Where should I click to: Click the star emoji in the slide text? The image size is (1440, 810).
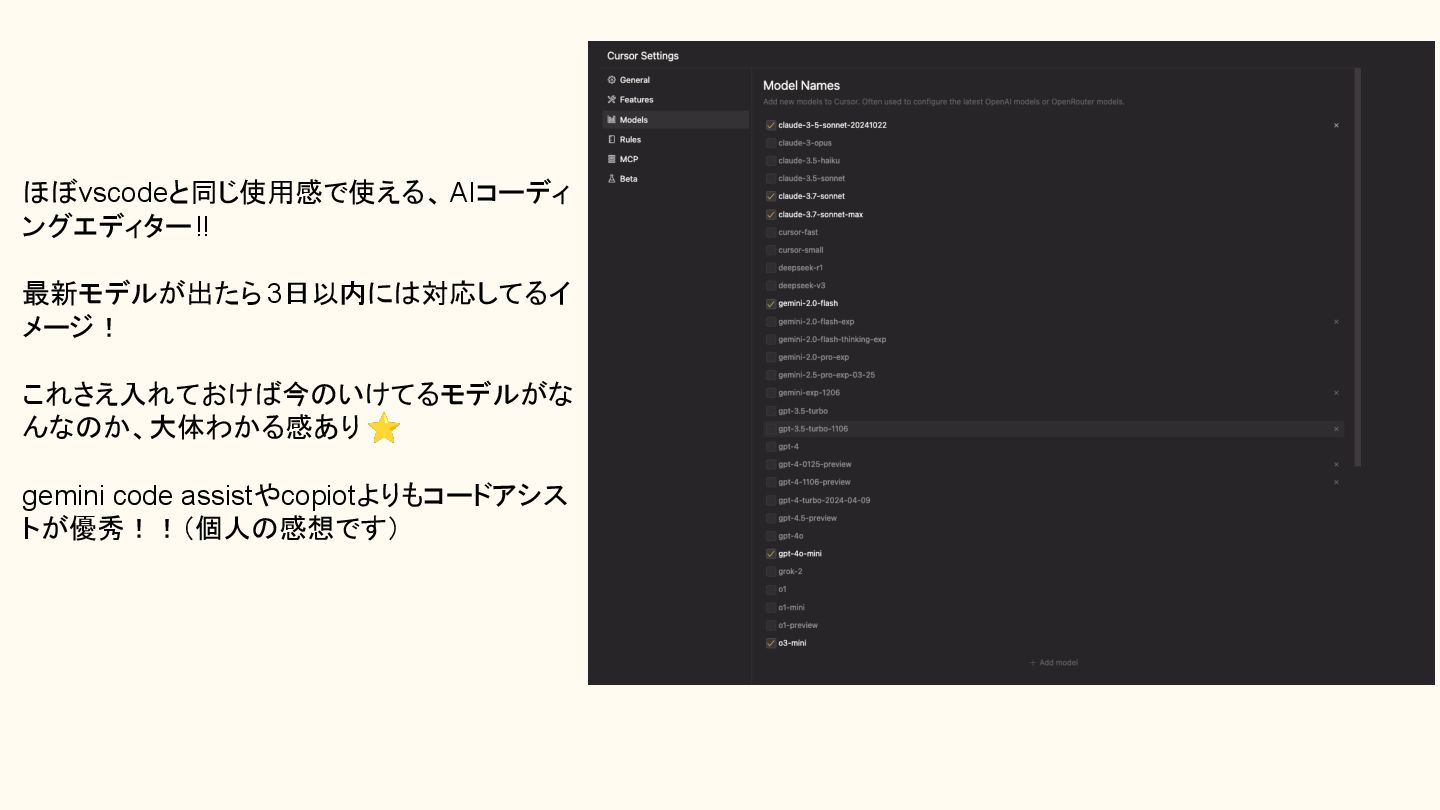point(384,428)
